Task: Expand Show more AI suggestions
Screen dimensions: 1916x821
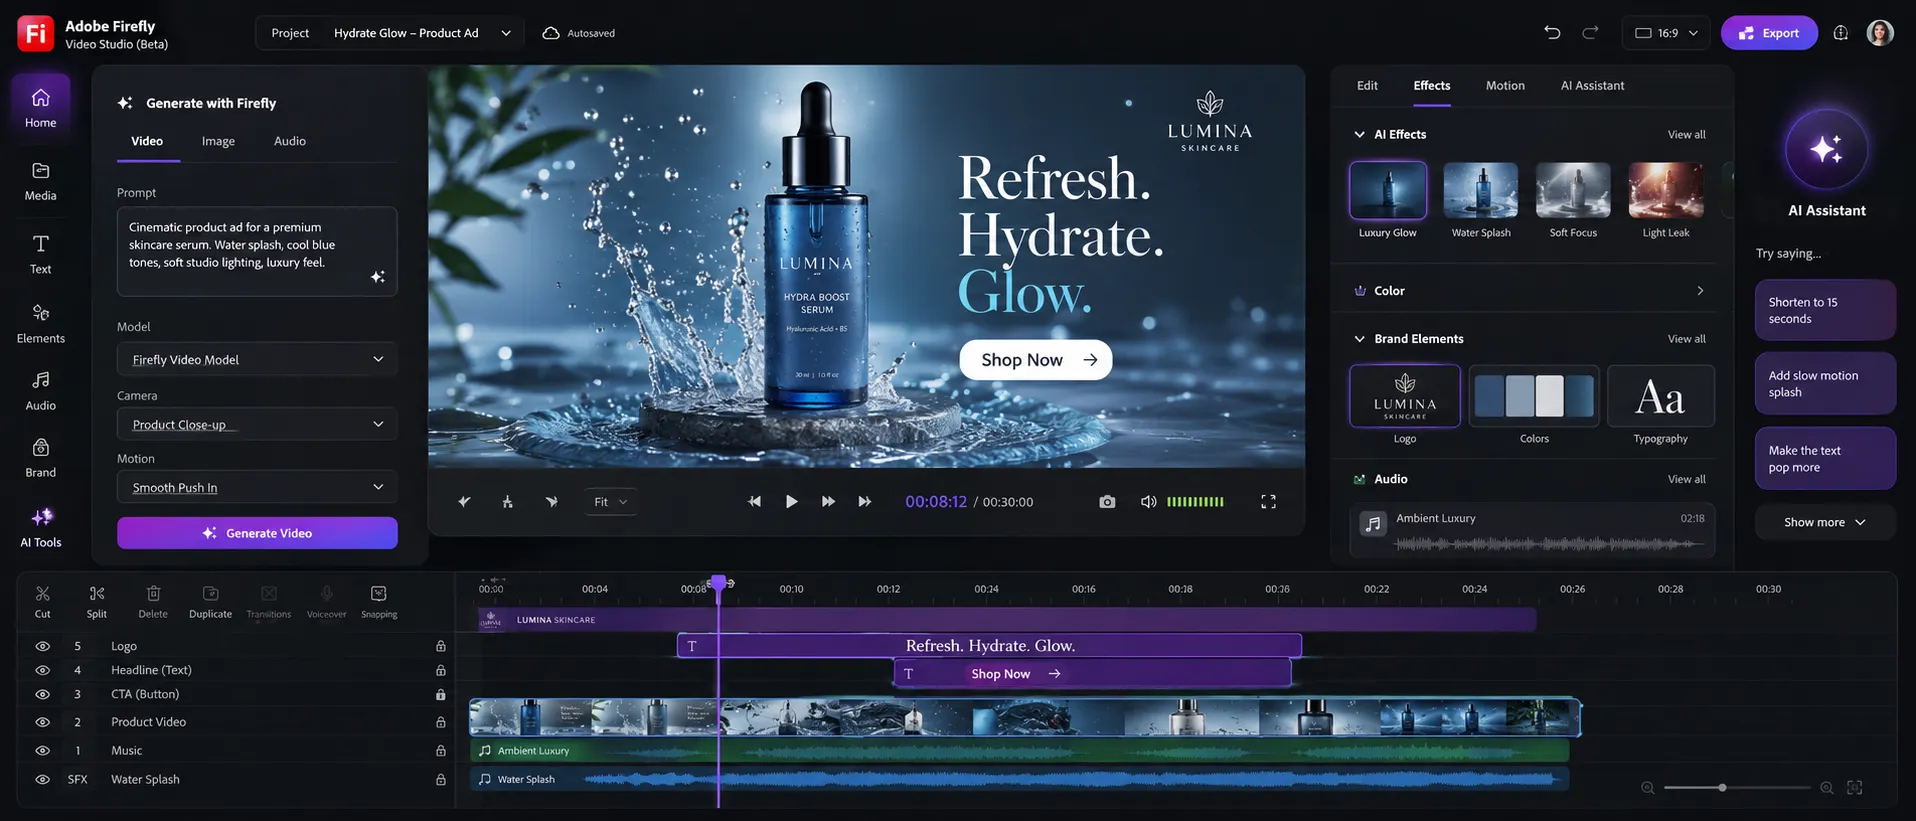Action: (x=1825, y=522)
